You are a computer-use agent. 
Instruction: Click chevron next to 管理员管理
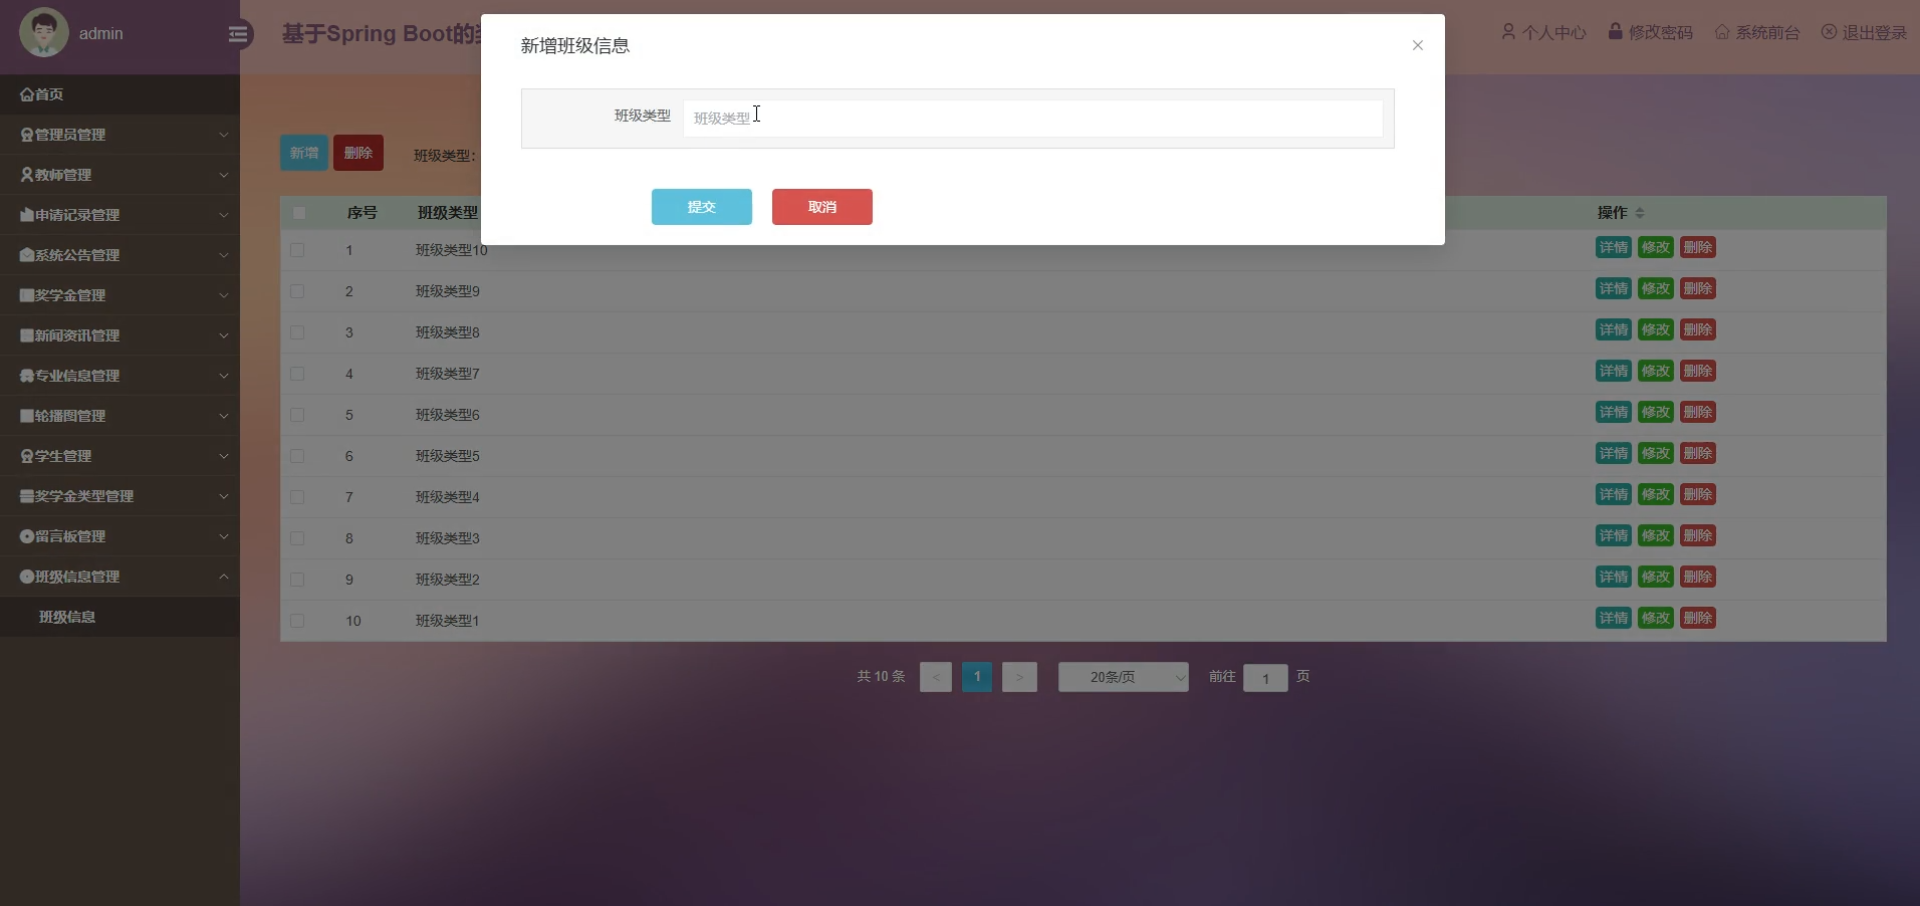point(223,134)
